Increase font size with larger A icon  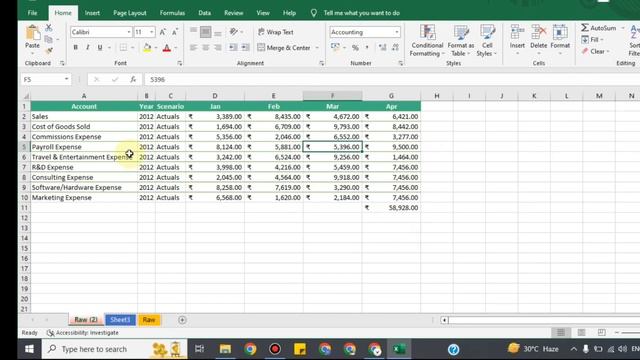pos(162,32)
